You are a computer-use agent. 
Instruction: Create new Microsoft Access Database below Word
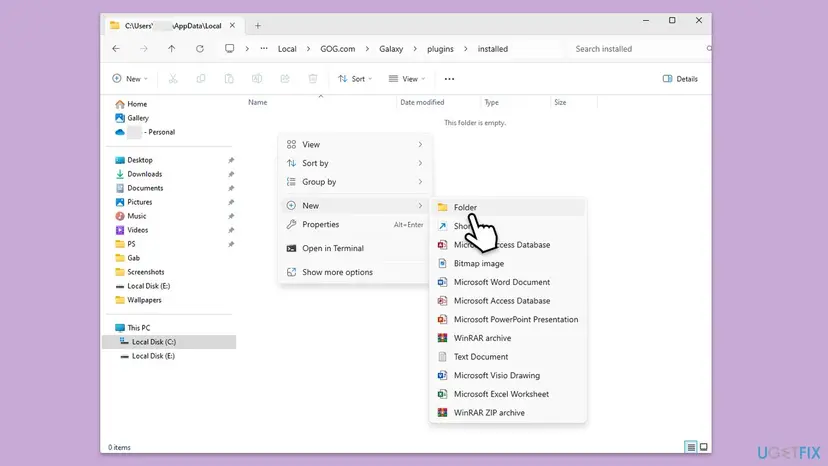tap(508, 301)
